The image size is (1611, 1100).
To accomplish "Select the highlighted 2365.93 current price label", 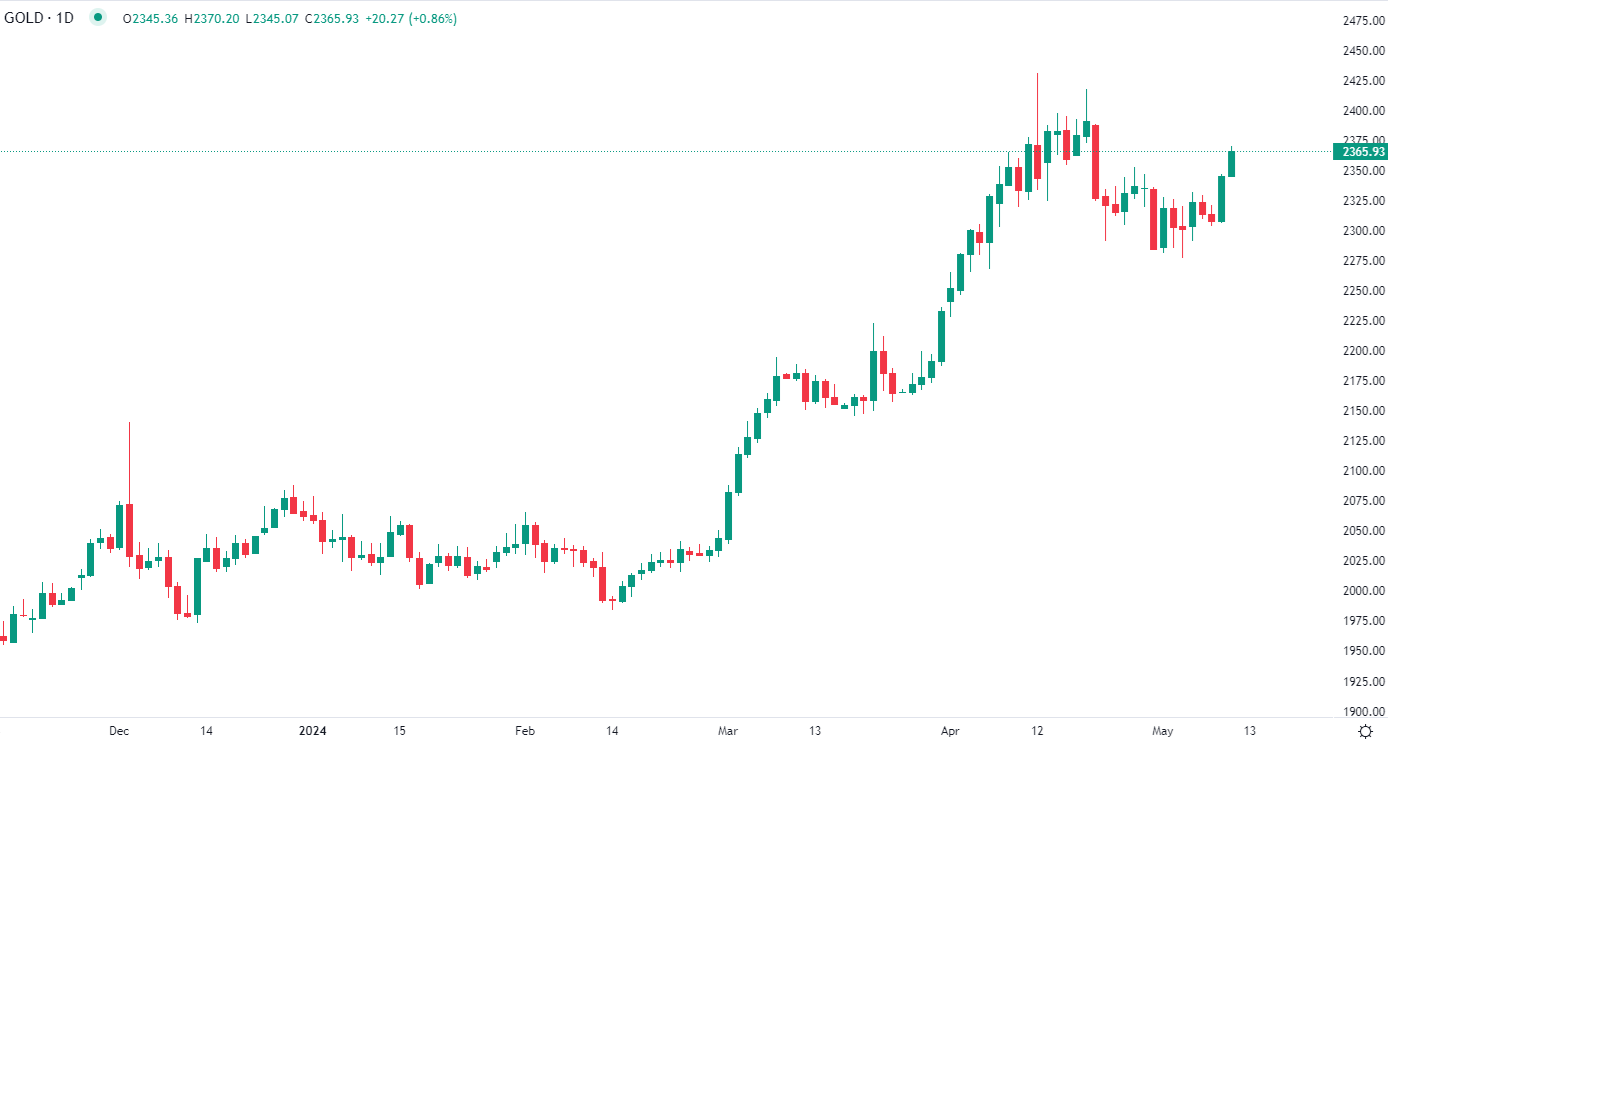I will click(x=1360, y=152).
